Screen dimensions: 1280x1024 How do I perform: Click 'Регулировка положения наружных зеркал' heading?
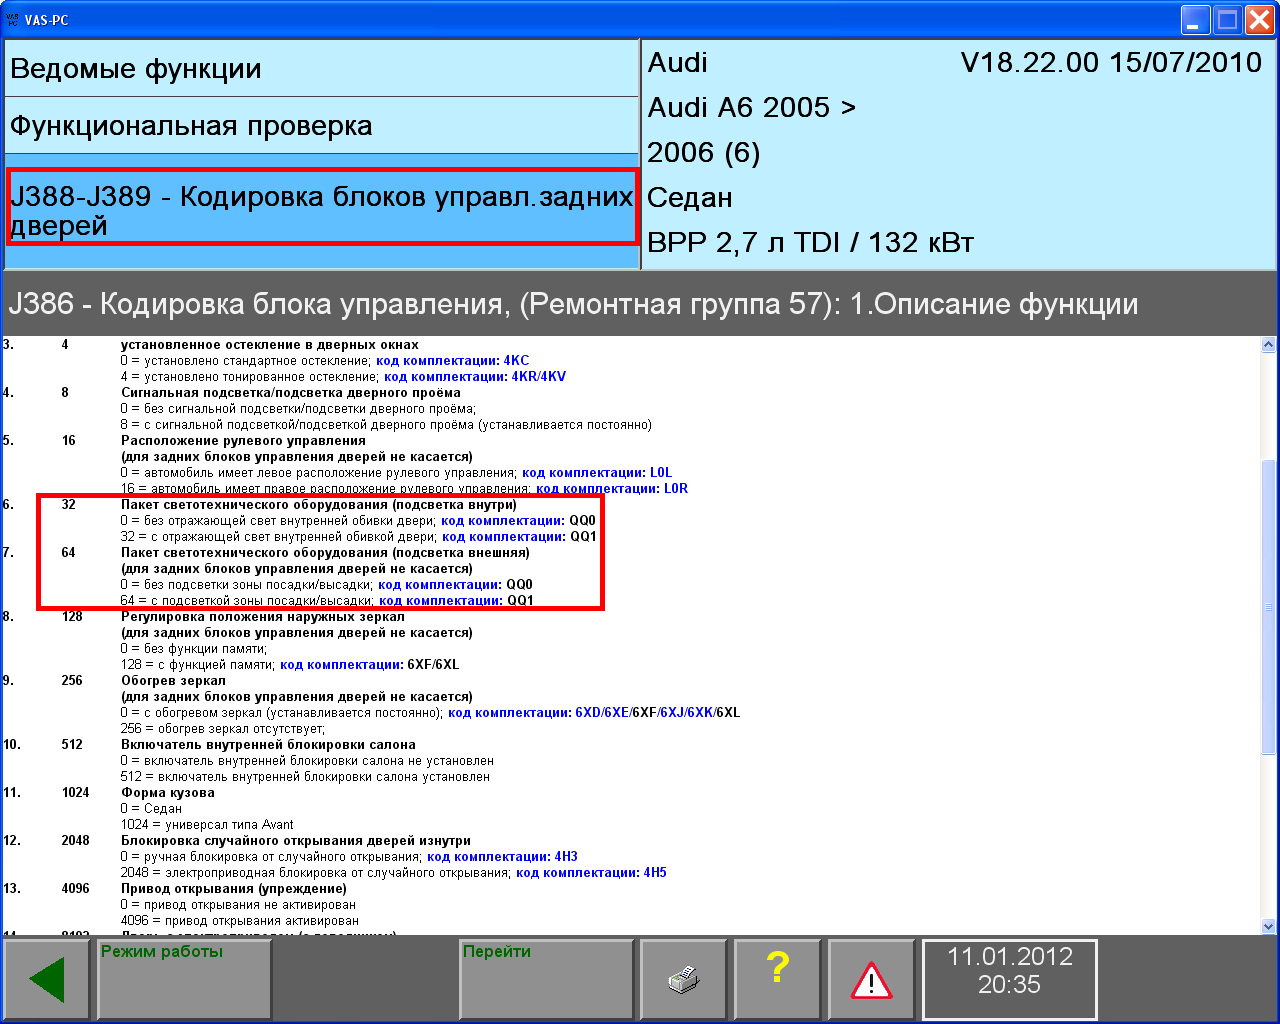tap(263, 617)
